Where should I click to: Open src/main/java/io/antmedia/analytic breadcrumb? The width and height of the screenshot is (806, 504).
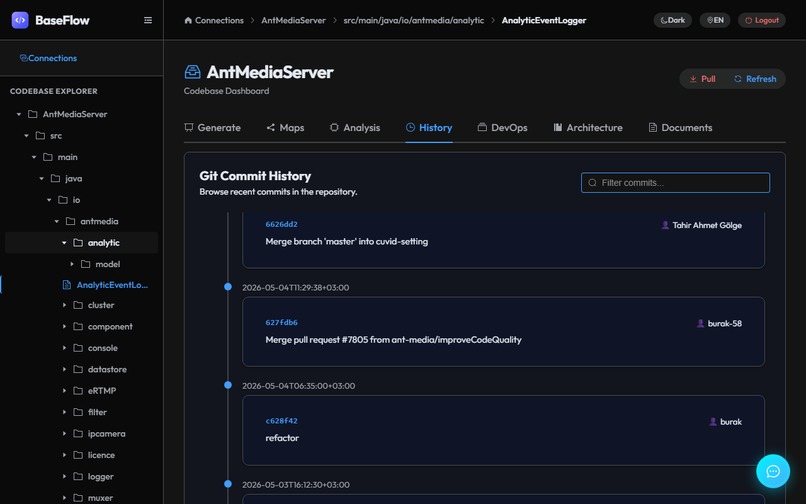tap(414, 21)
